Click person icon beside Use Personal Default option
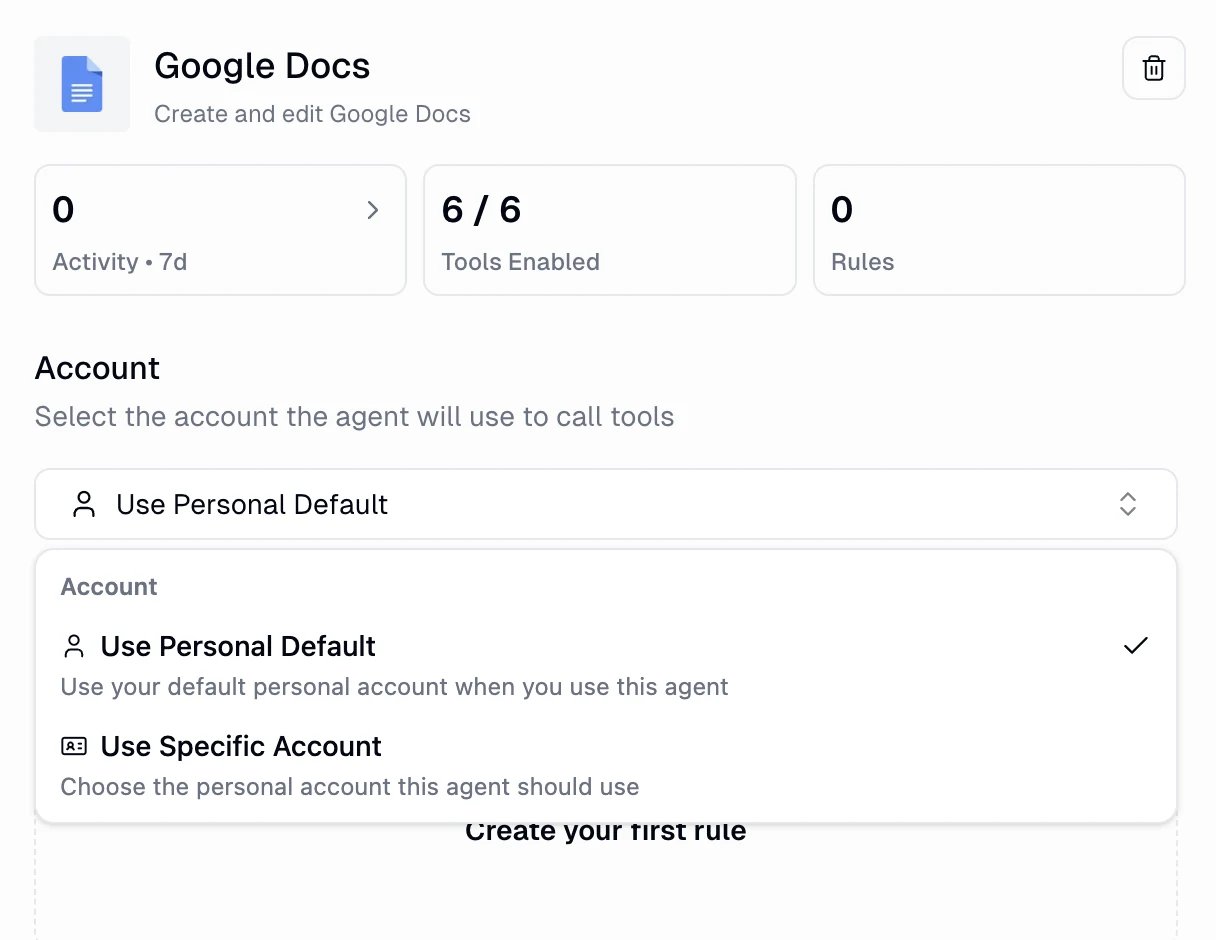Screen dimensions: 1216x940 74,646
